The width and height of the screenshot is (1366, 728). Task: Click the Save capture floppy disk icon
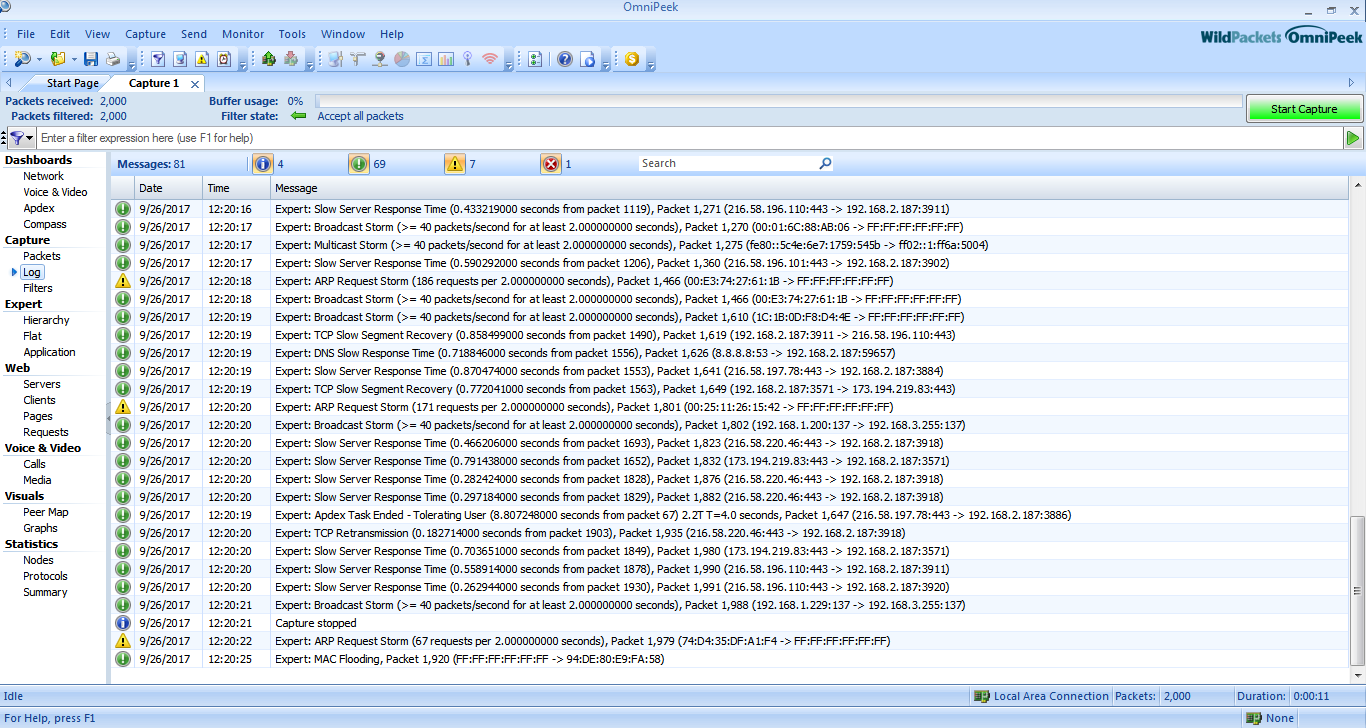(91, 60)
